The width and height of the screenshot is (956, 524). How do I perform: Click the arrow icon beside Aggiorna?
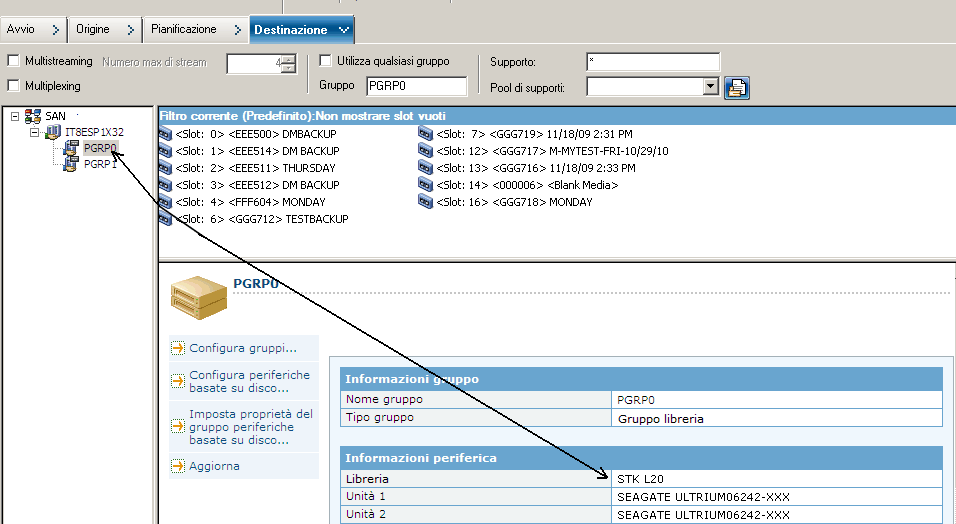pos(177,466)
